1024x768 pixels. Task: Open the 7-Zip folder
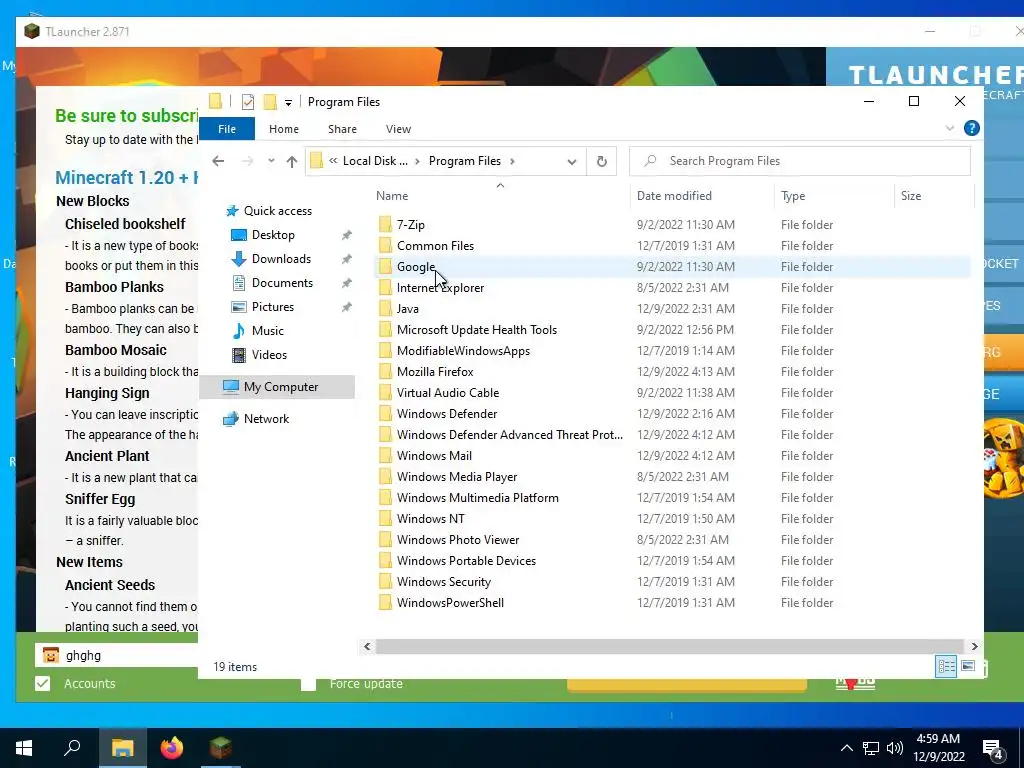410,225
